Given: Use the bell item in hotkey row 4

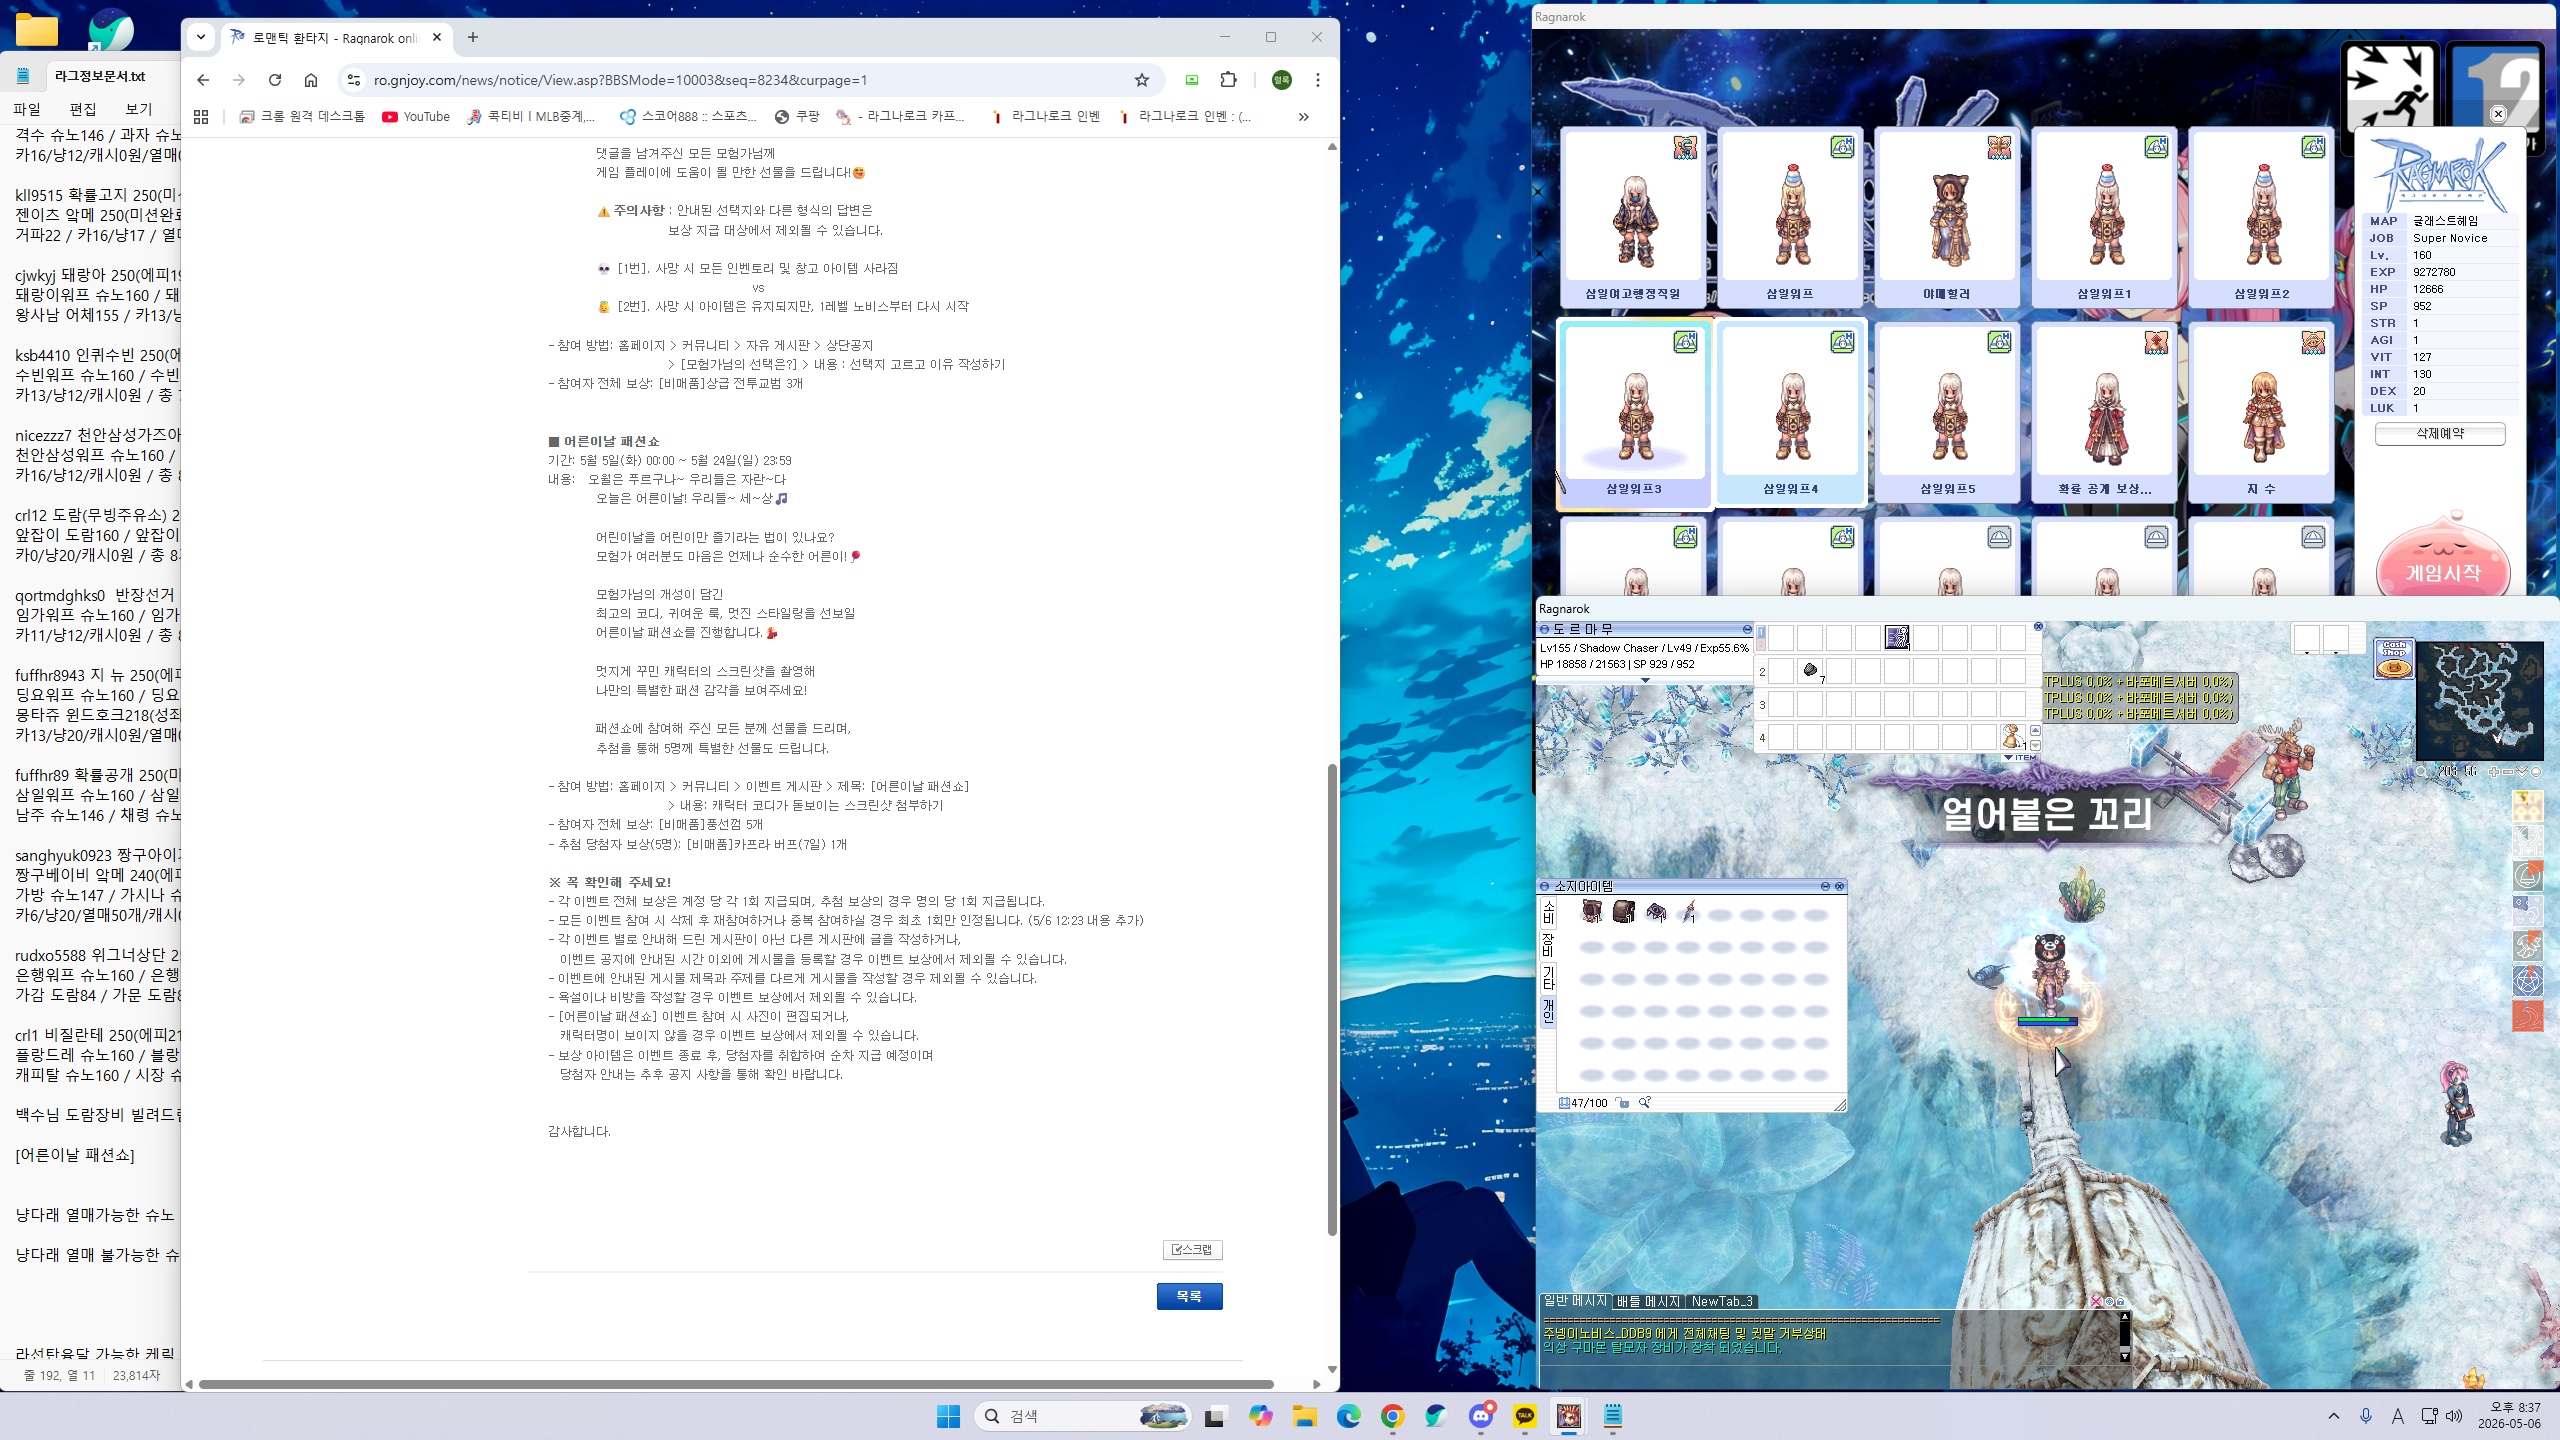Looking at the screenshot, I should coord(2012,738).
